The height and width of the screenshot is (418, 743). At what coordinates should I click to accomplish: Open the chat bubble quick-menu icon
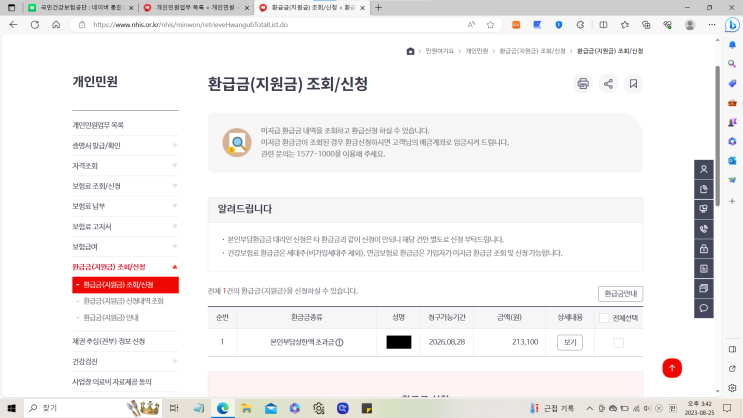(704, 308)
